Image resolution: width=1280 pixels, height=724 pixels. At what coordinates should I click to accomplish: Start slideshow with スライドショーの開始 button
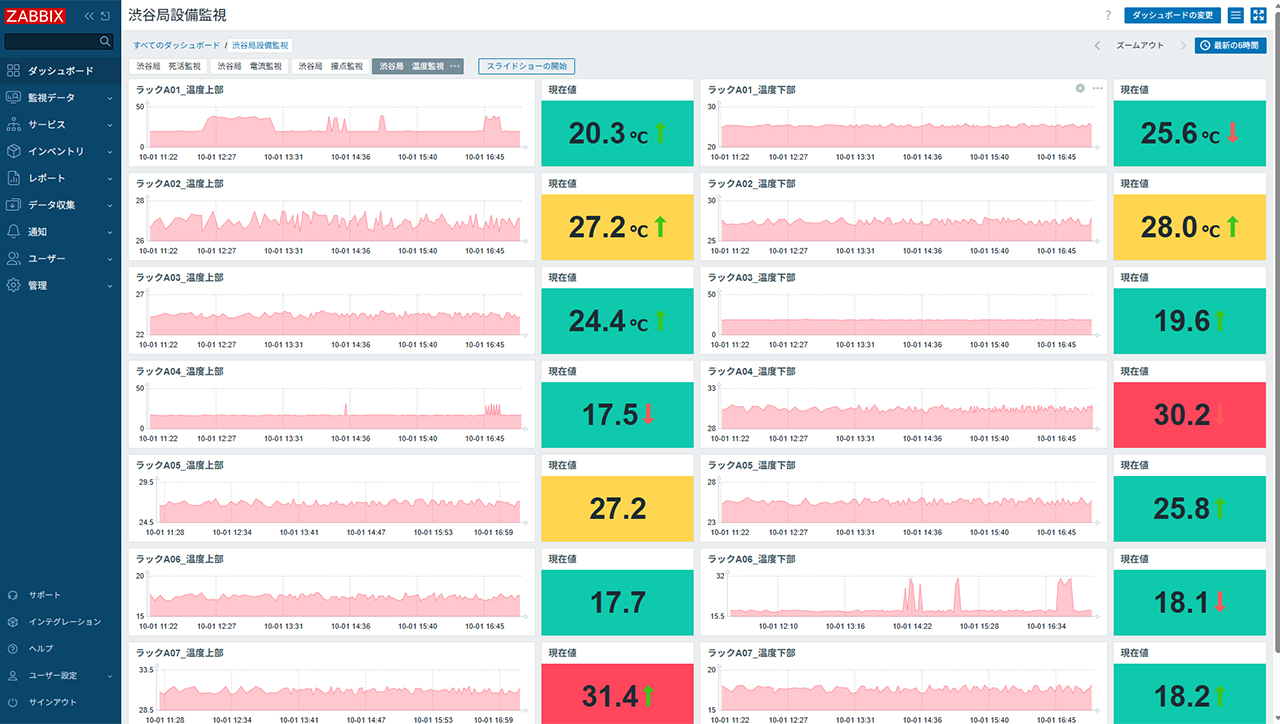click(x=526, y=66)
